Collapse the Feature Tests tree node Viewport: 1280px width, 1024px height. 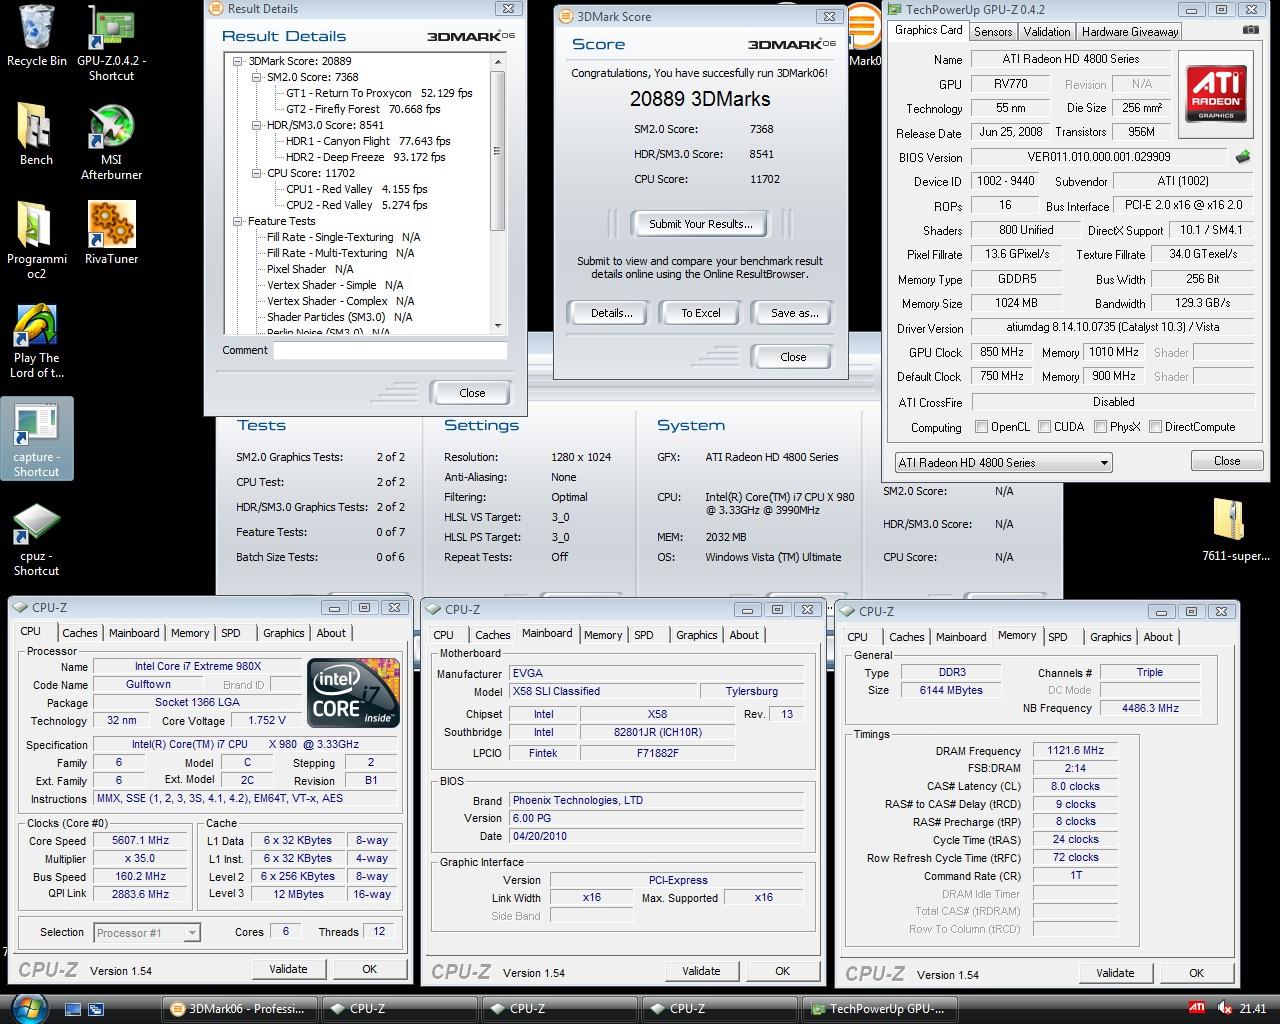(x=238, y=221)
